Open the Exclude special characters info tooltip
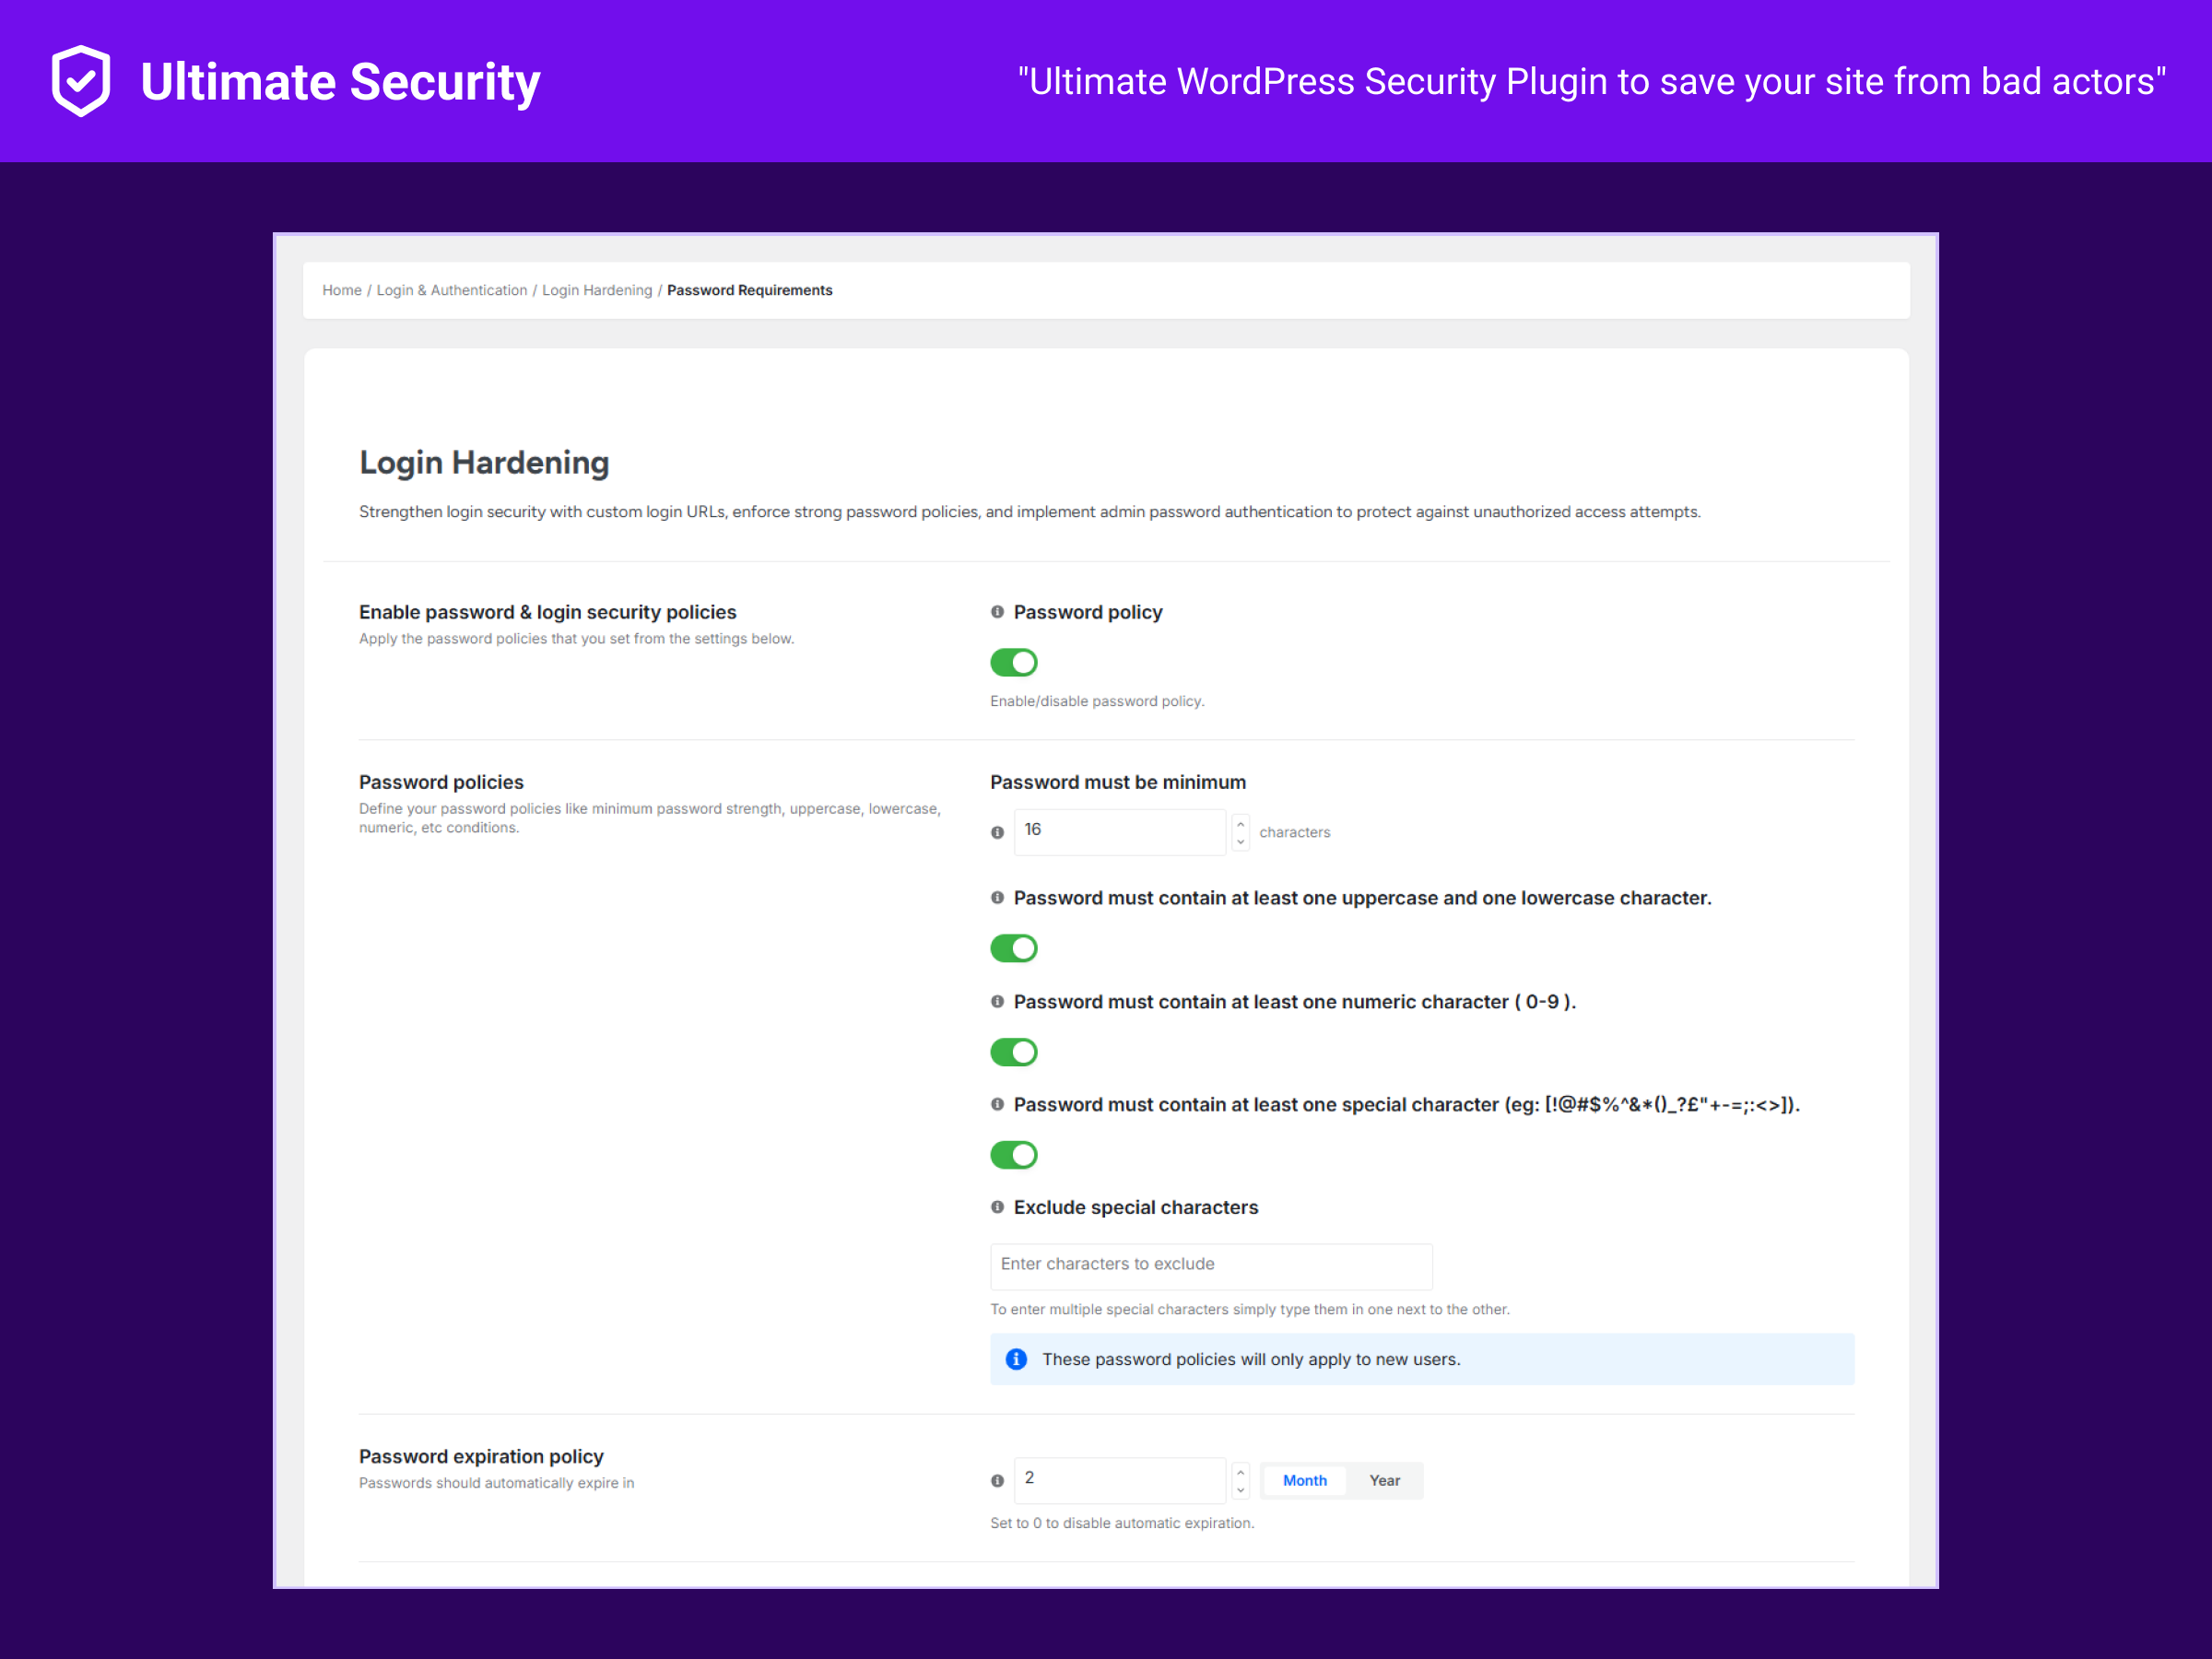This screenshot has height=1659, width=2212. tap(997, 1207)
